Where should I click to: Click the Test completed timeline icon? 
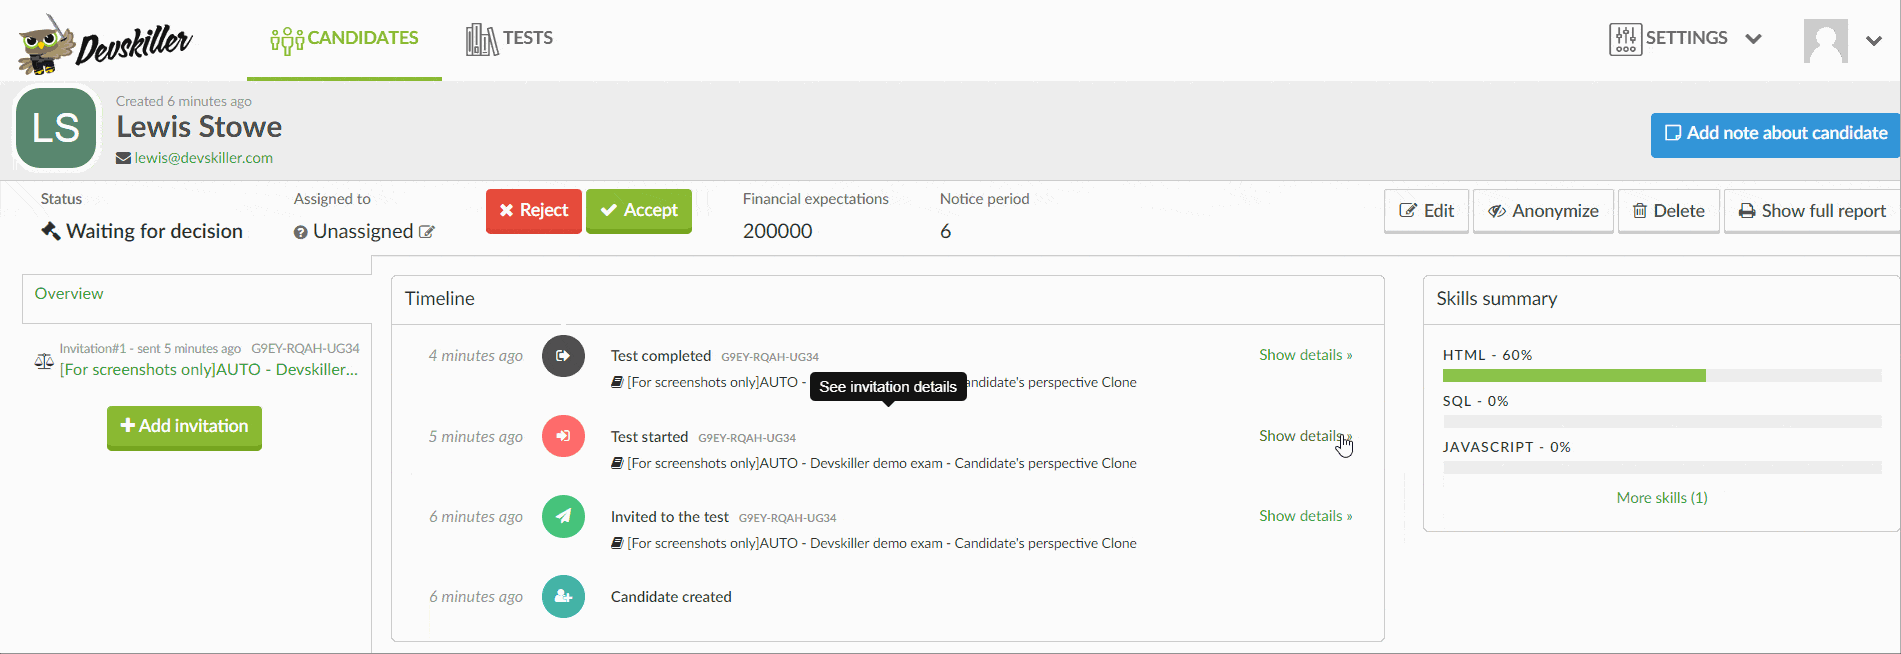tap(563, 356)
